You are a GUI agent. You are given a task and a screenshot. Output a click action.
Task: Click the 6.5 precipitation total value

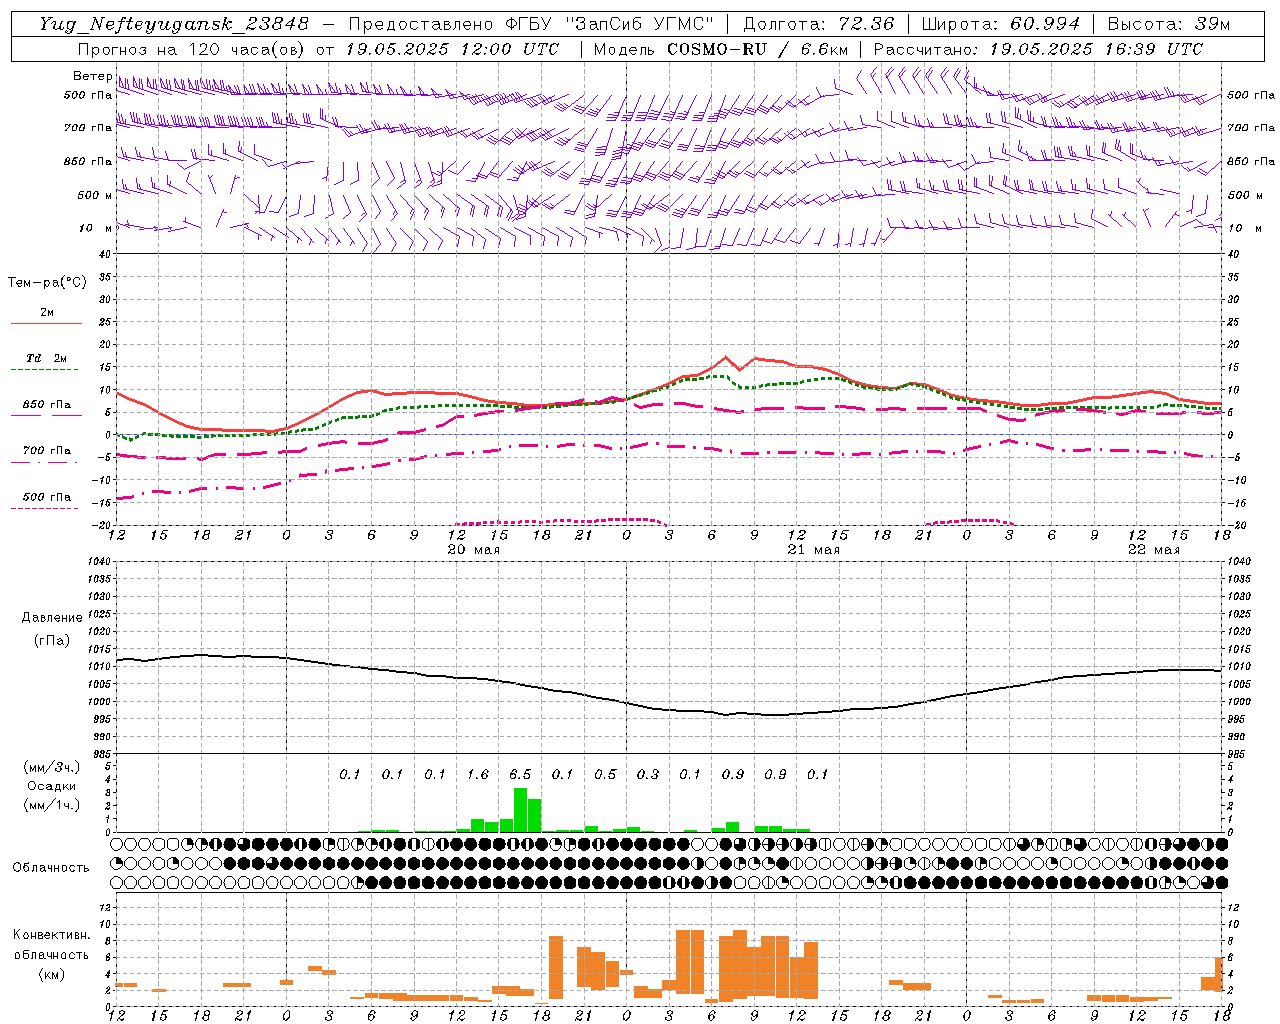point(520,774)
